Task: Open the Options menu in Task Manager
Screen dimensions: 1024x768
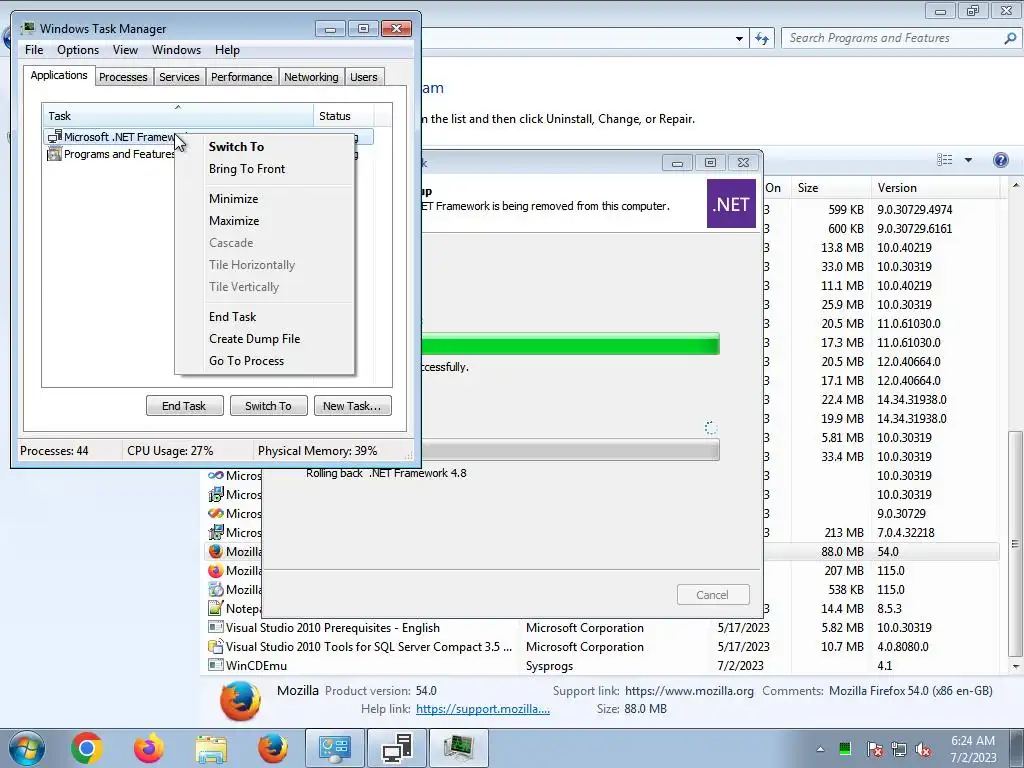Action: [x=78, y=50]
